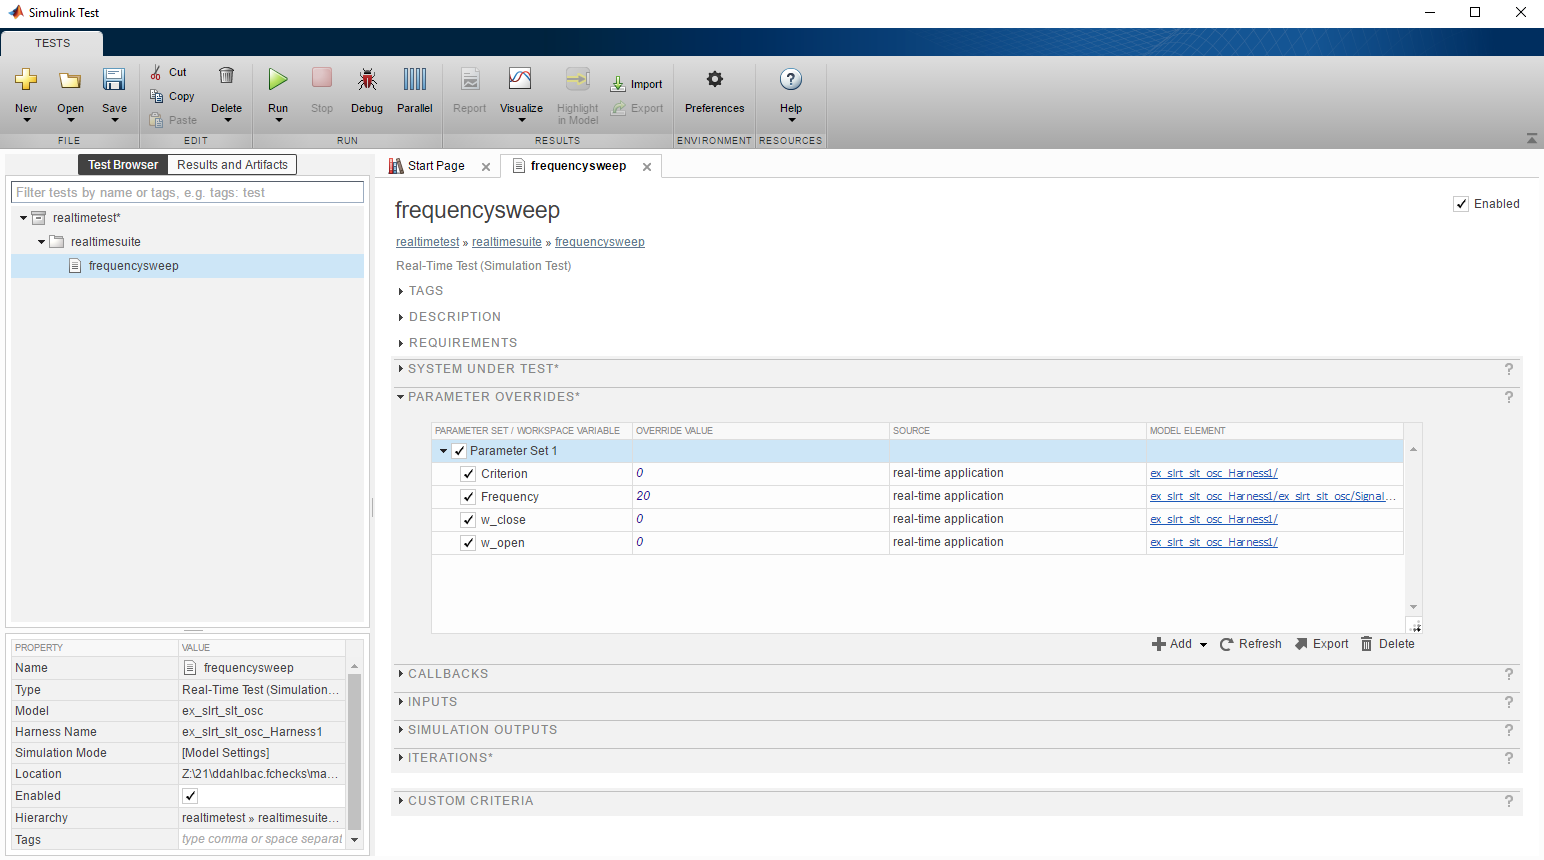Click the Refresh parameter overrides button
The height and width of the screenshot is (860, 1544).
click(x=1250, y=644)
